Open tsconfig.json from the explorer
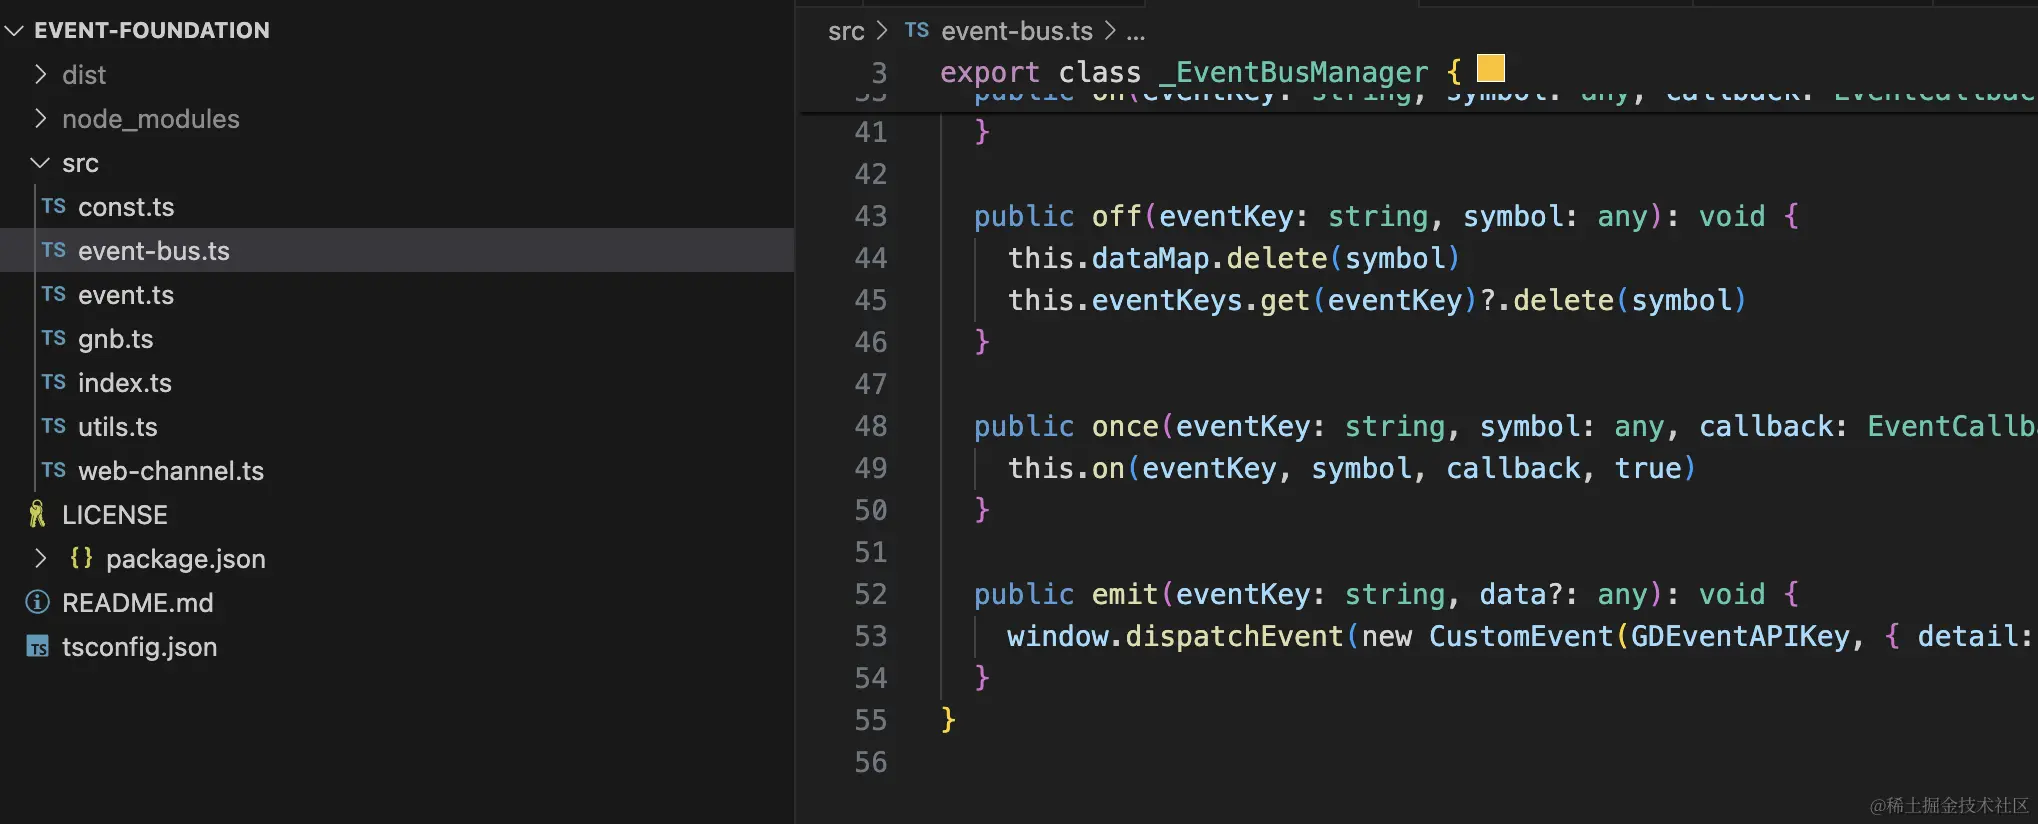Screen dimensions: 2038x824 tap(140, 647)
